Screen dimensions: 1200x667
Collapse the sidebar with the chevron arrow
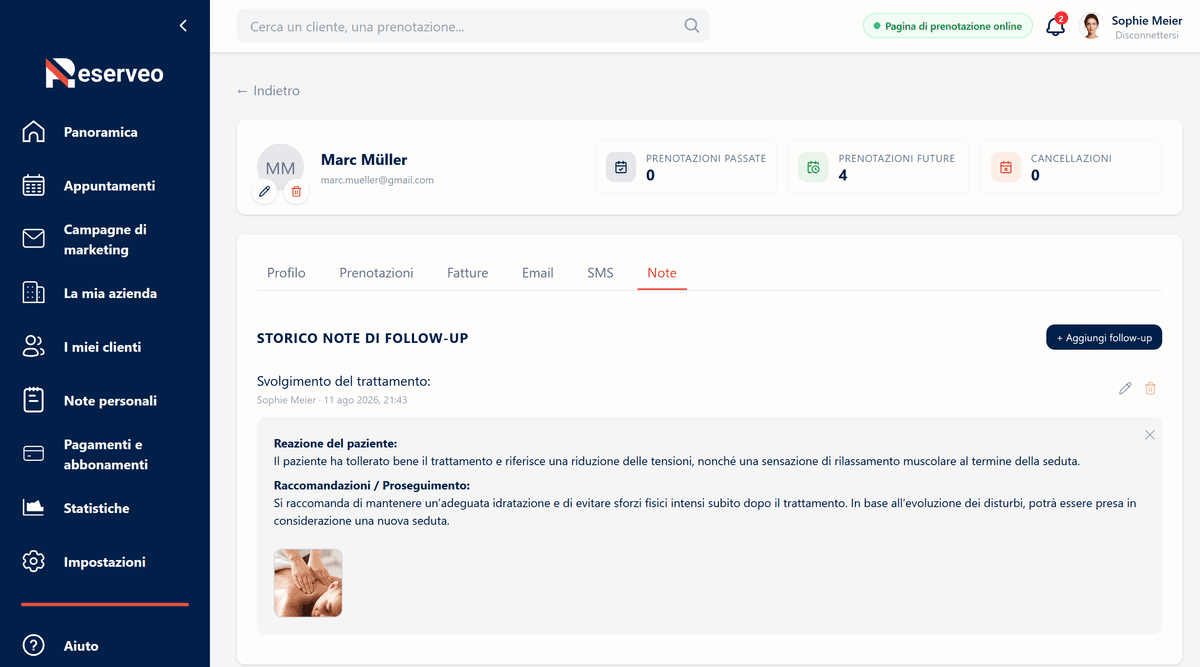click(183, 26)
